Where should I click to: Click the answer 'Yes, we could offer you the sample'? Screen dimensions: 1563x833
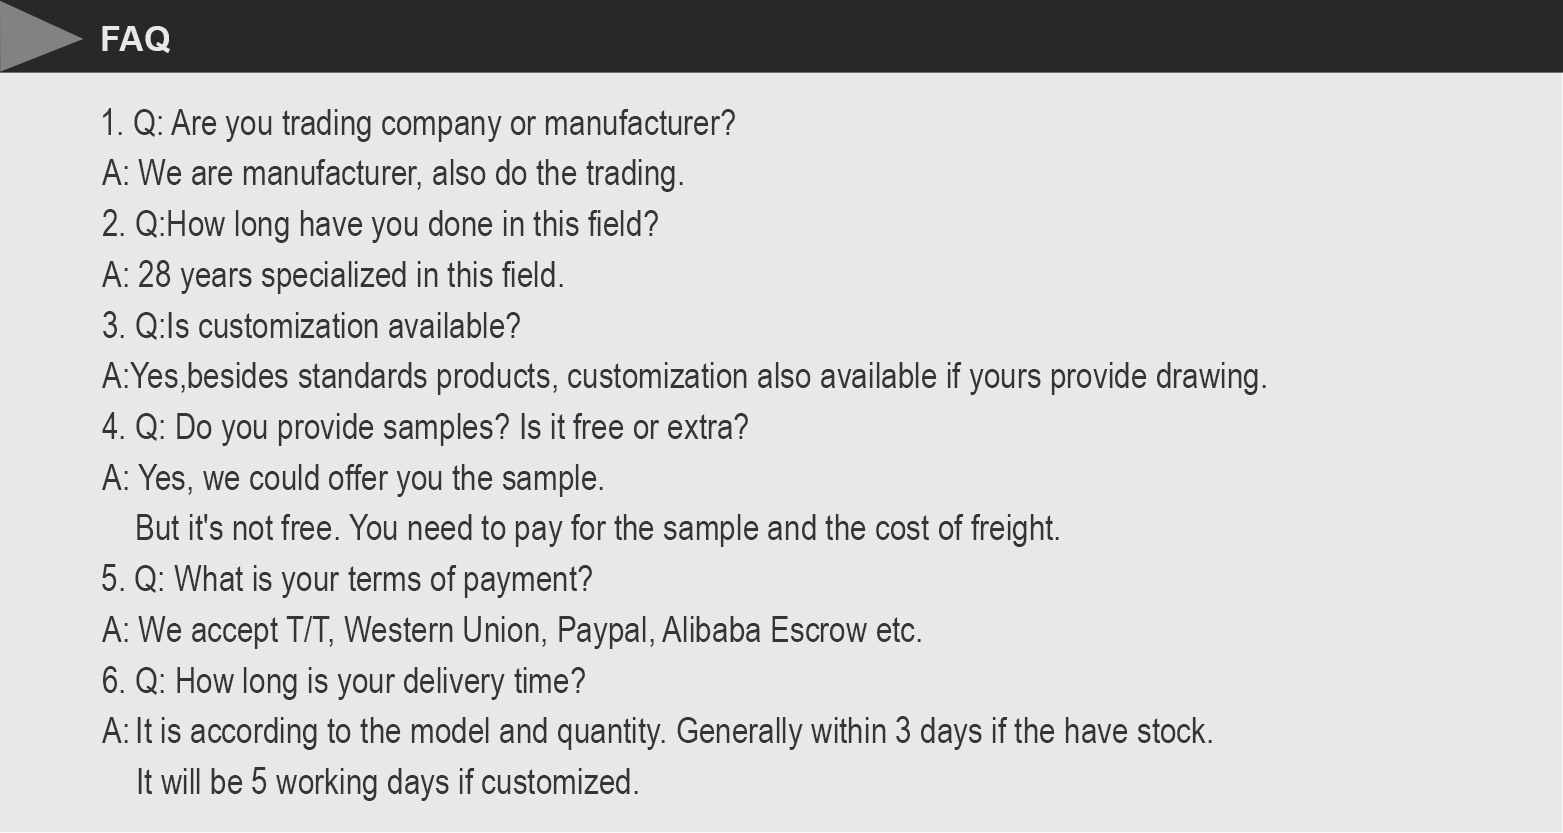pyautogui.click(x=353, y=479)
